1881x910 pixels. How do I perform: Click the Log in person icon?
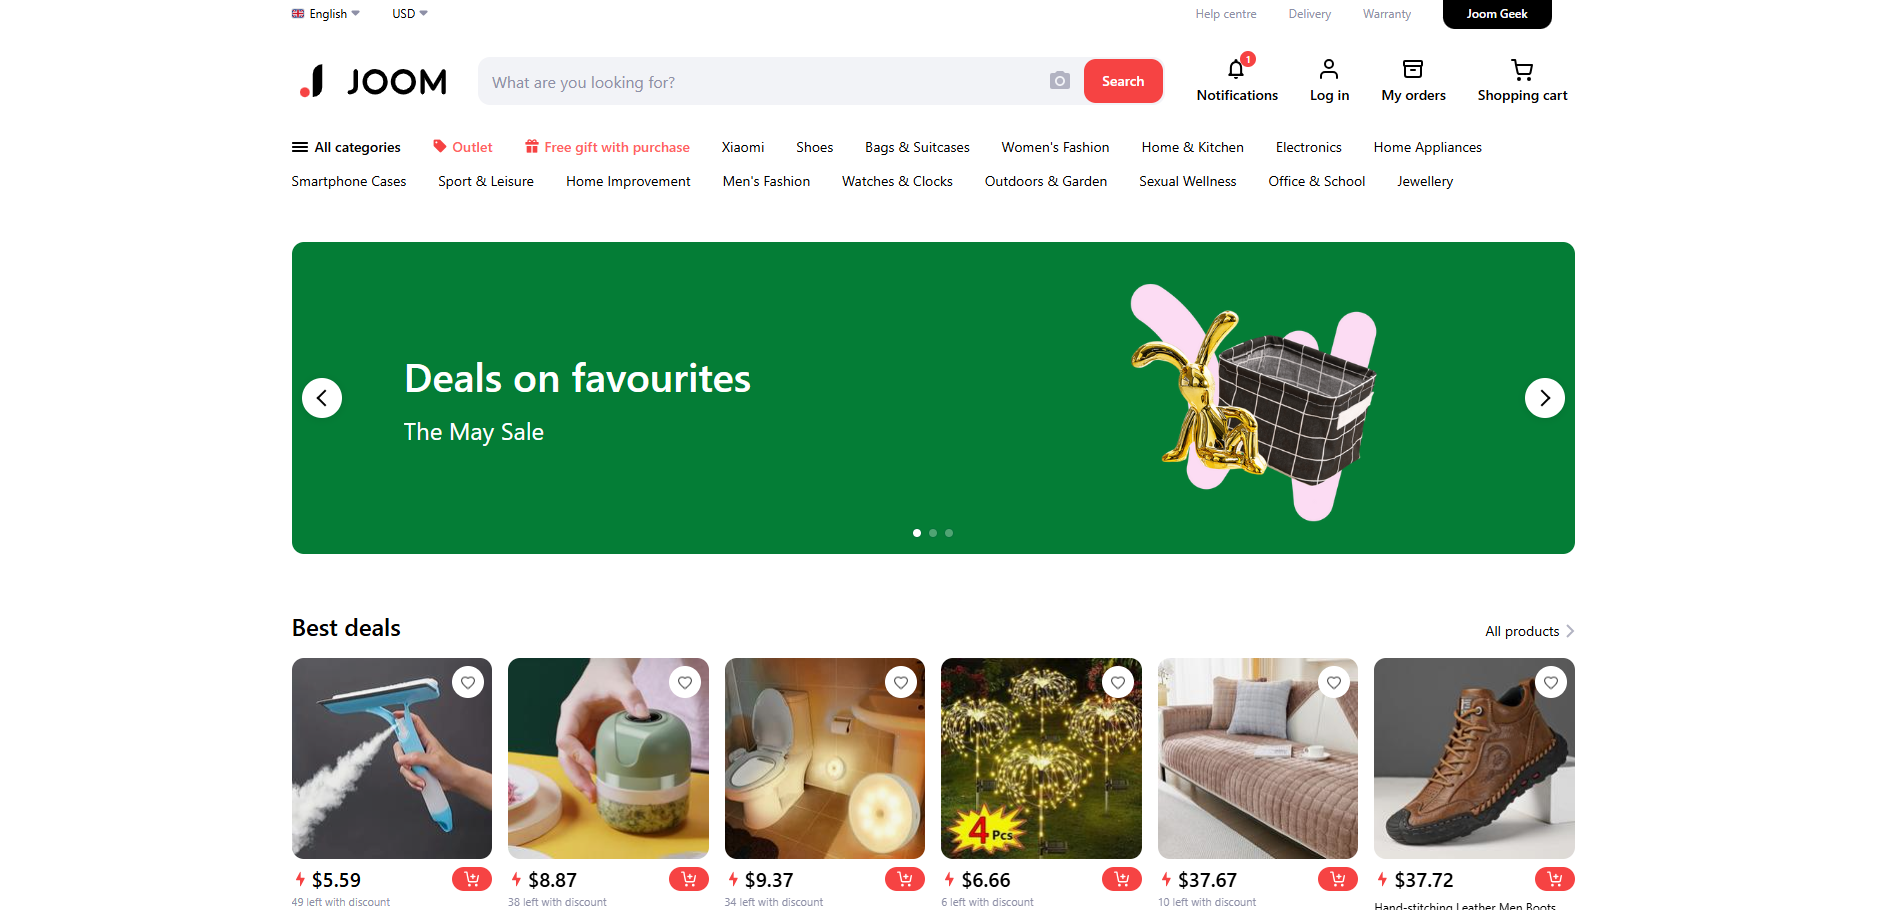point(1329,69)
